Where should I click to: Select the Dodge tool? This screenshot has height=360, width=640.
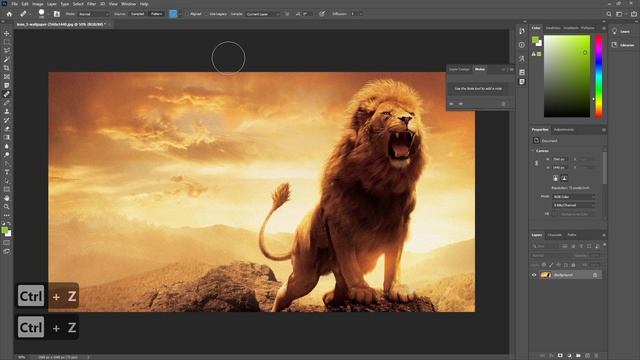(x=7, y=155)
